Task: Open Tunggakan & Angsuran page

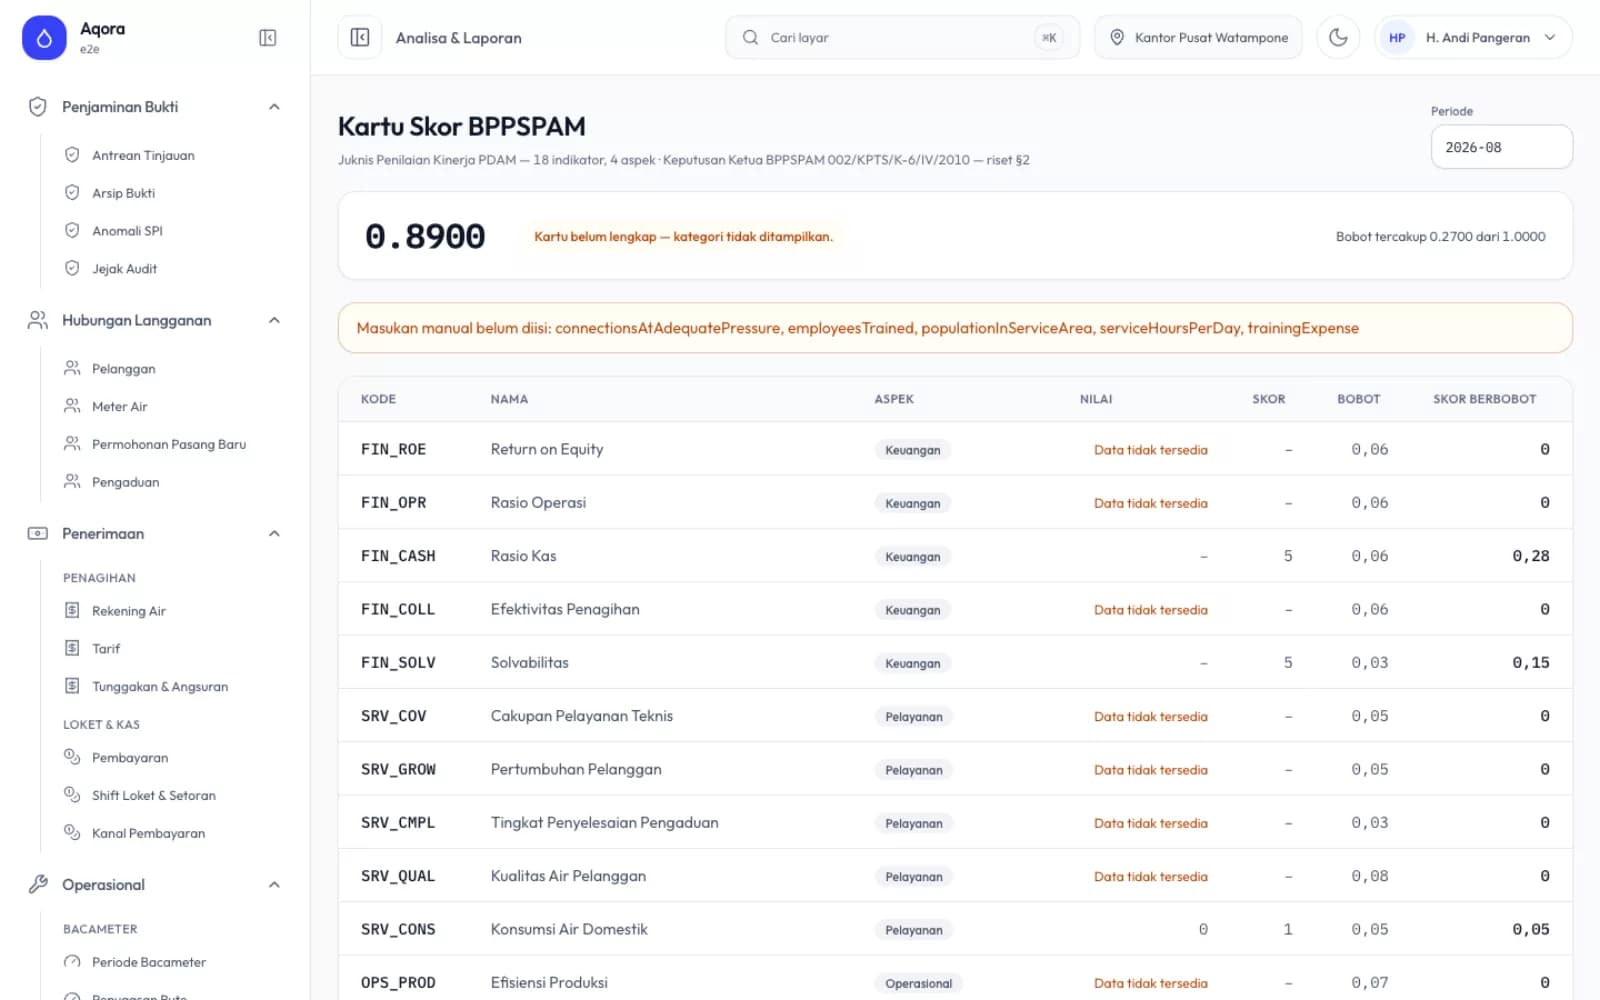Action: pos(162,687)
